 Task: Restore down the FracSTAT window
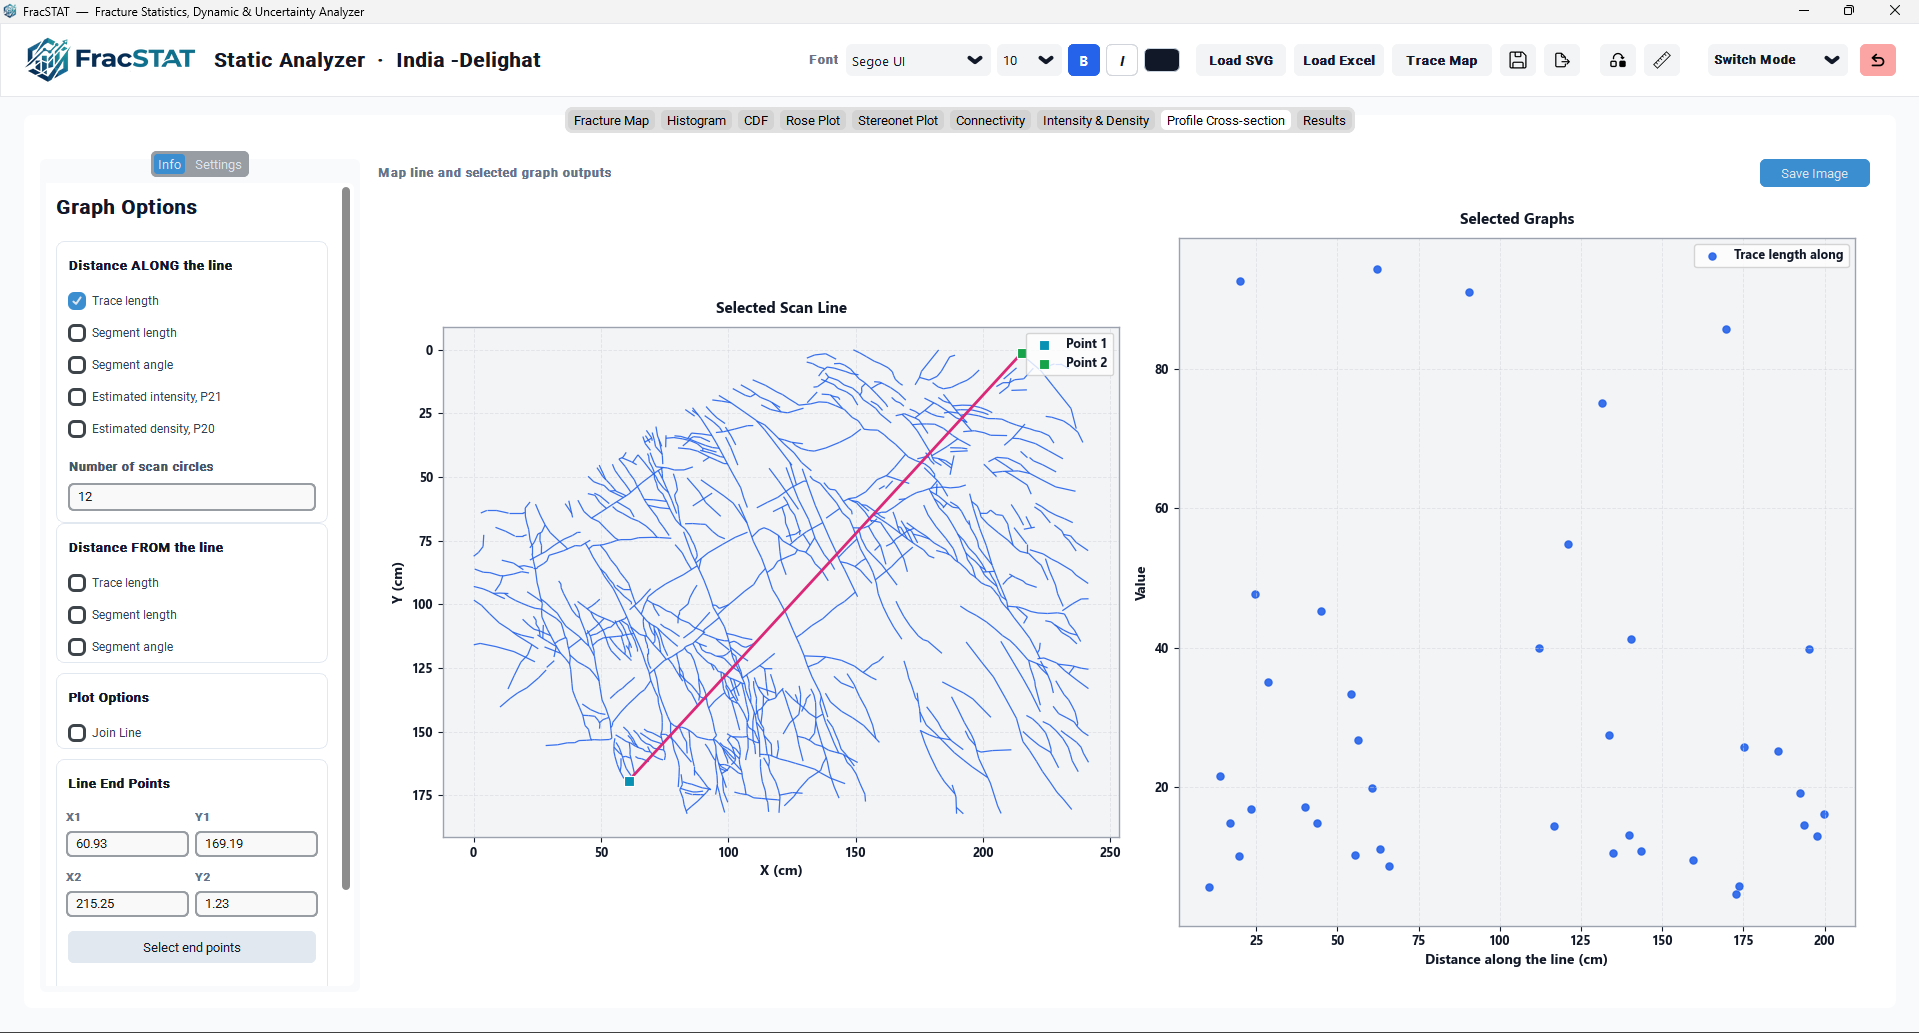click(x=1849, y=11)
